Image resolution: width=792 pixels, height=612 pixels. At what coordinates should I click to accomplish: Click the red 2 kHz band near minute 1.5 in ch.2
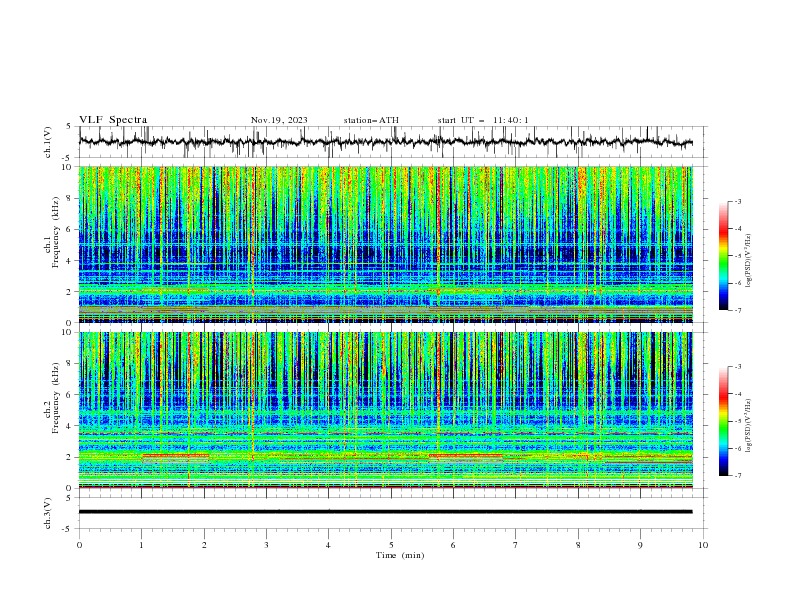click(x=175, y=455)
